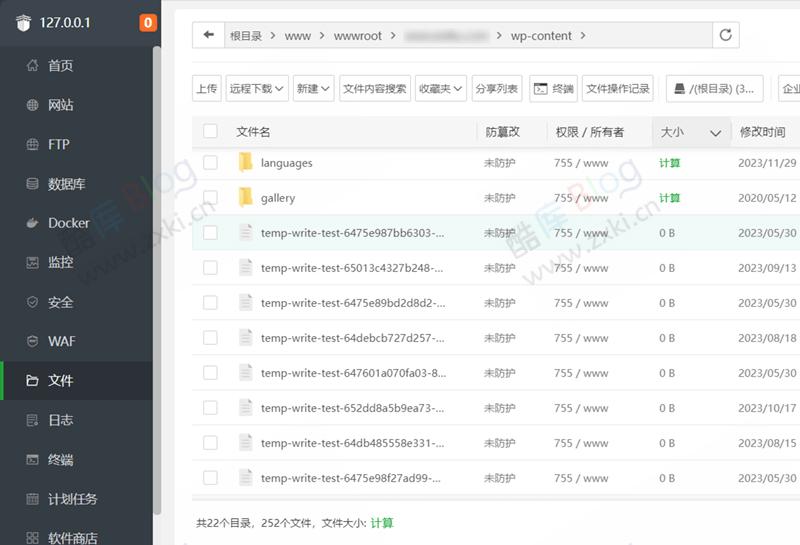
Task: Click chevron after wwwroot in breadcrumb
Action: (393, 35)
